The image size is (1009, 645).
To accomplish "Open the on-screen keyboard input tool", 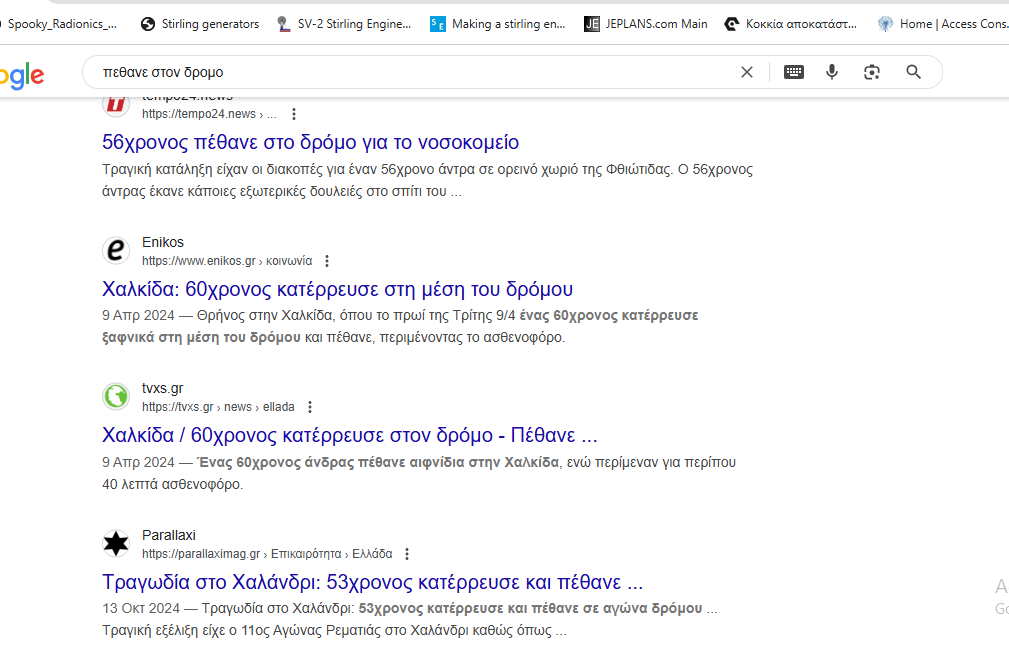I will [794, 72].
